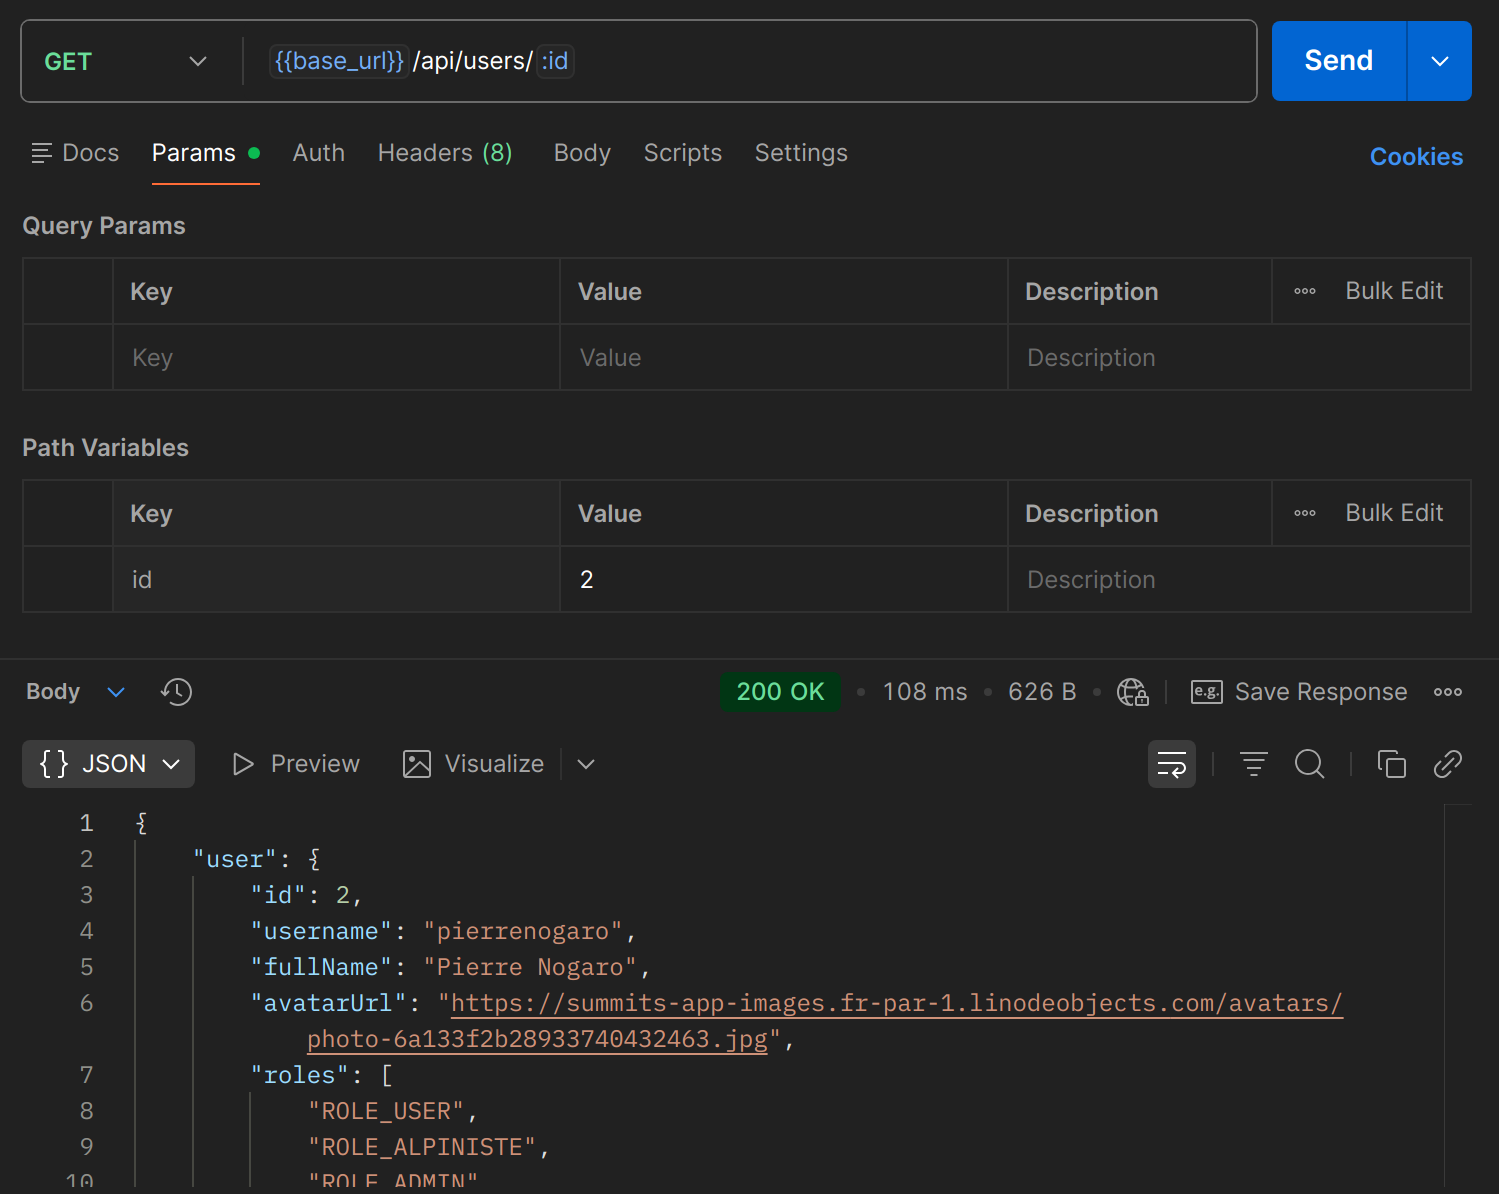Change JSON response format dropdown
This screenshot has width=1499, height=1194.
pos(108,764)
